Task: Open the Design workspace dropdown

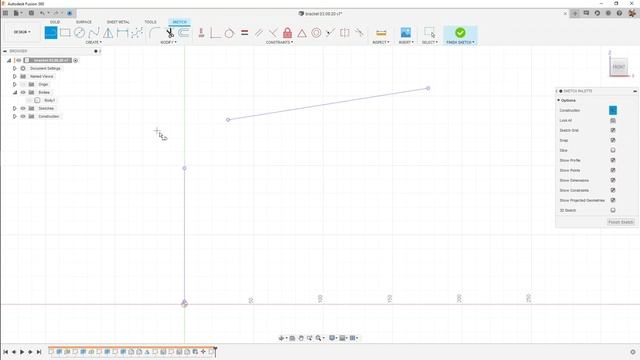Action: tap(22, 32)
